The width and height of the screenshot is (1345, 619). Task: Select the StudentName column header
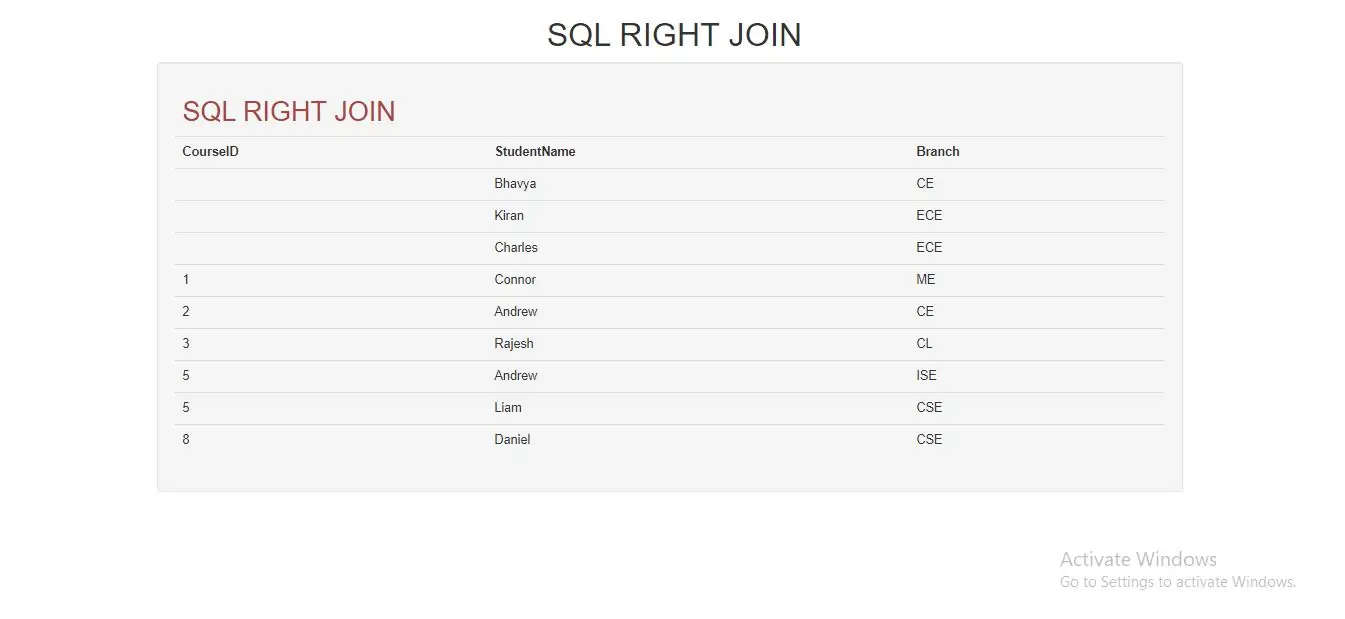pos(535,152)
